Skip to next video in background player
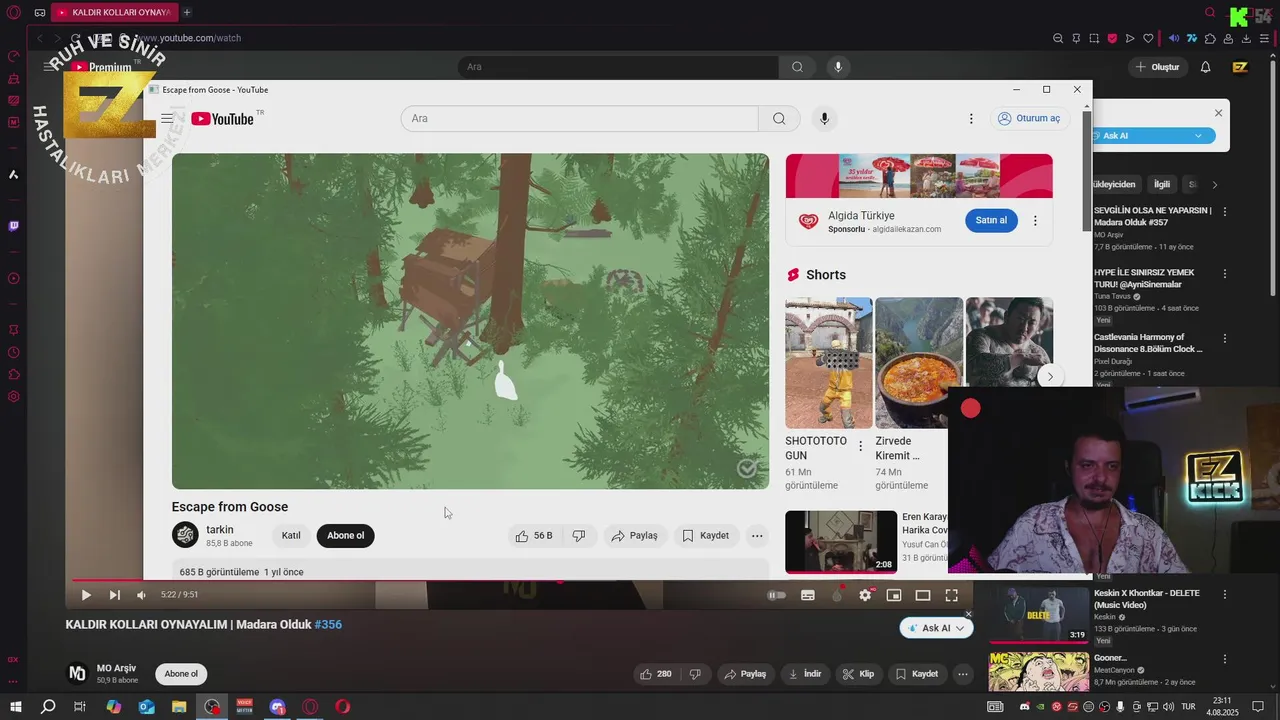The image size is (1280, 720). (x=114, y=595)
